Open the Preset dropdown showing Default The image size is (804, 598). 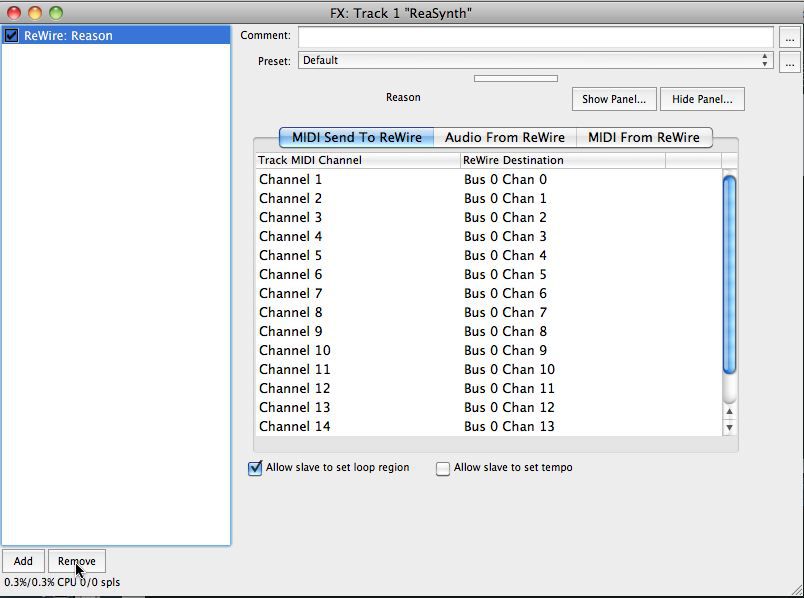535,61
